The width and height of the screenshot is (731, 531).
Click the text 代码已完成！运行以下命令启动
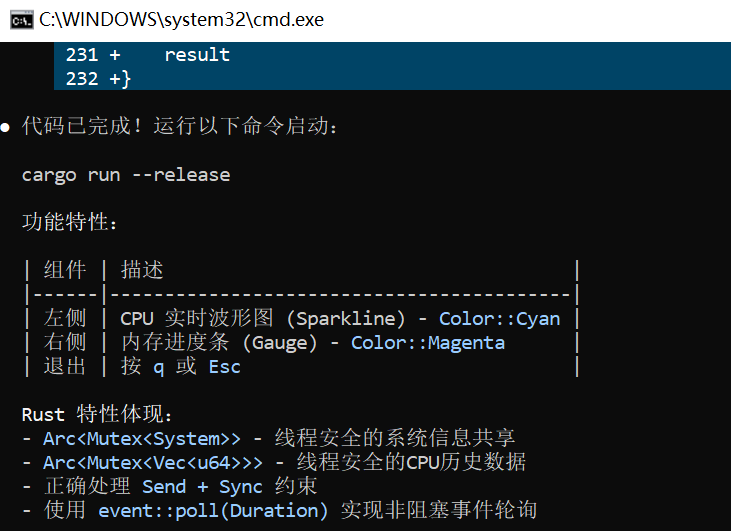click(x=179, y=126)
